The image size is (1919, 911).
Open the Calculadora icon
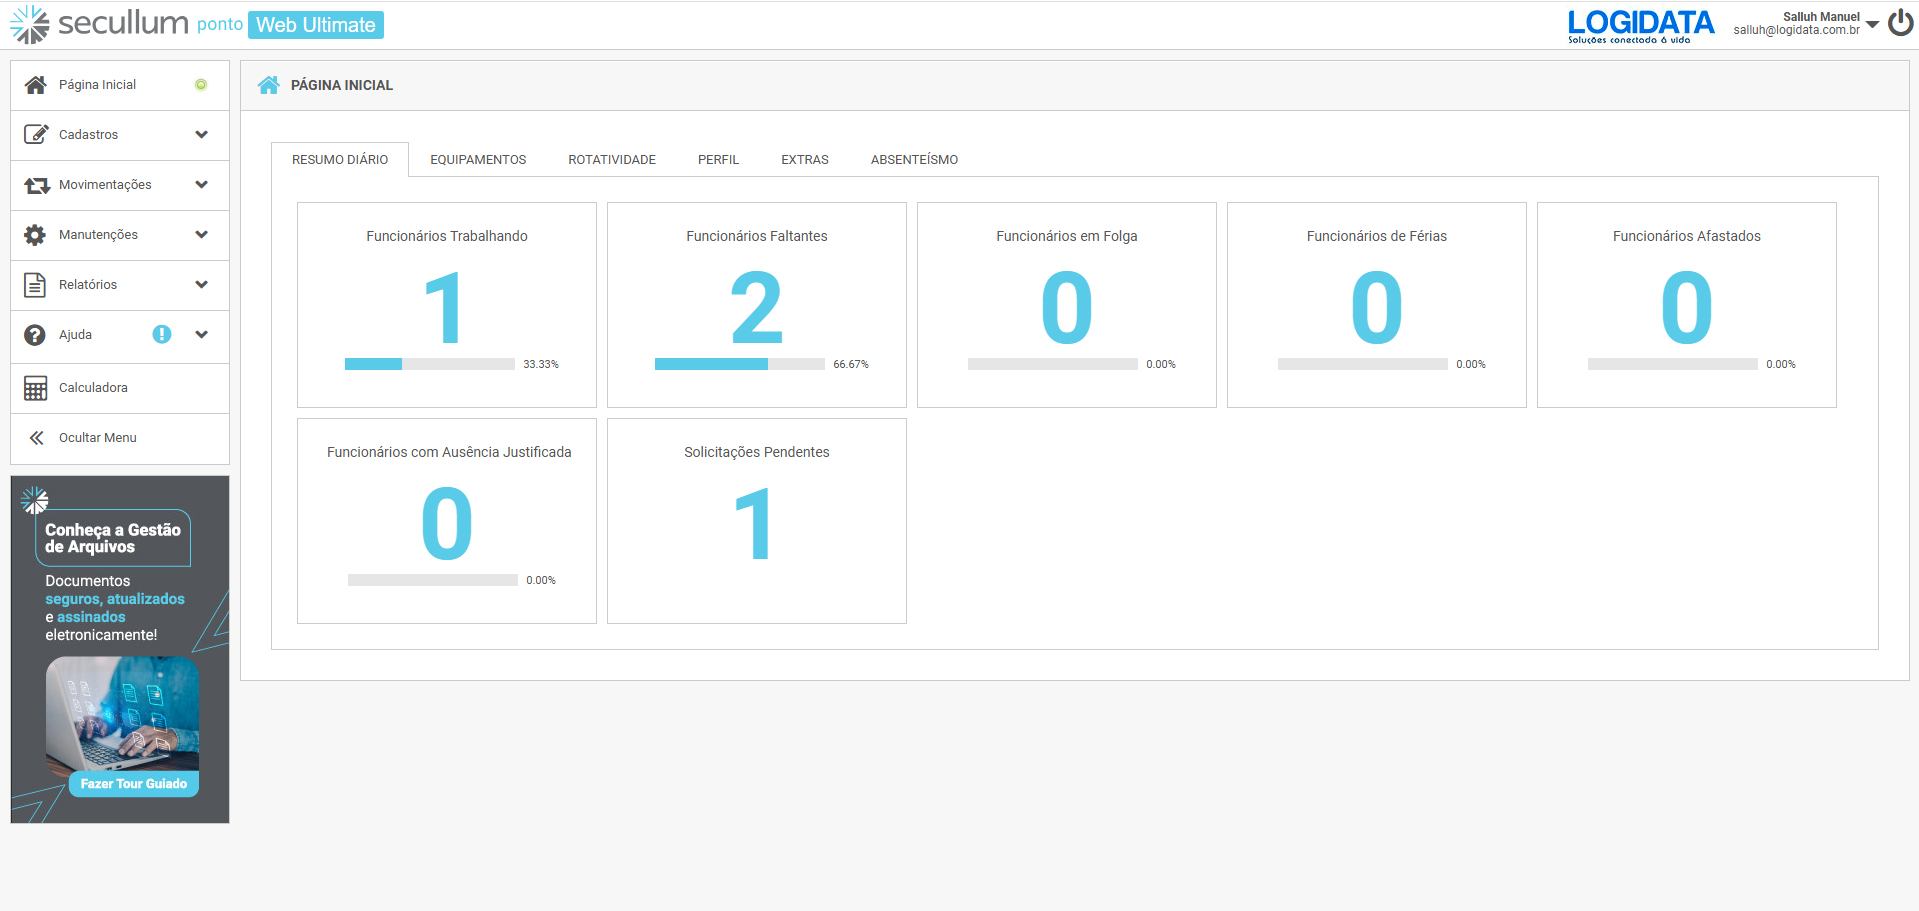coord(35,388)
